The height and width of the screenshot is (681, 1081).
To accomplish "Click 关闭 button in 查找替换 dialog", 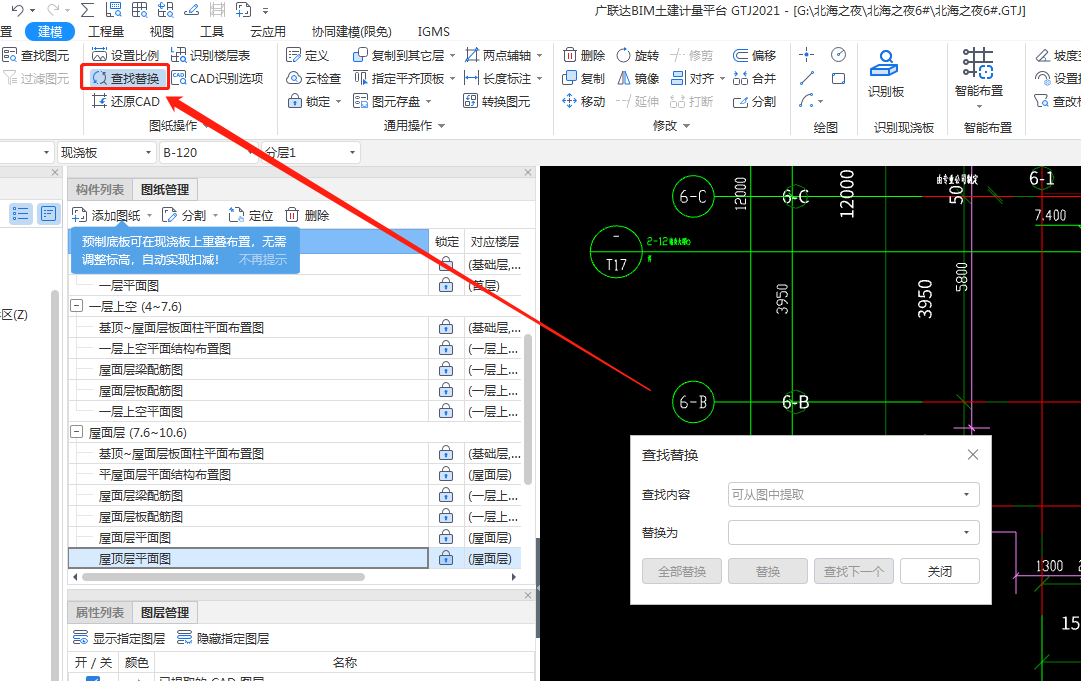I will click(939, 571).
